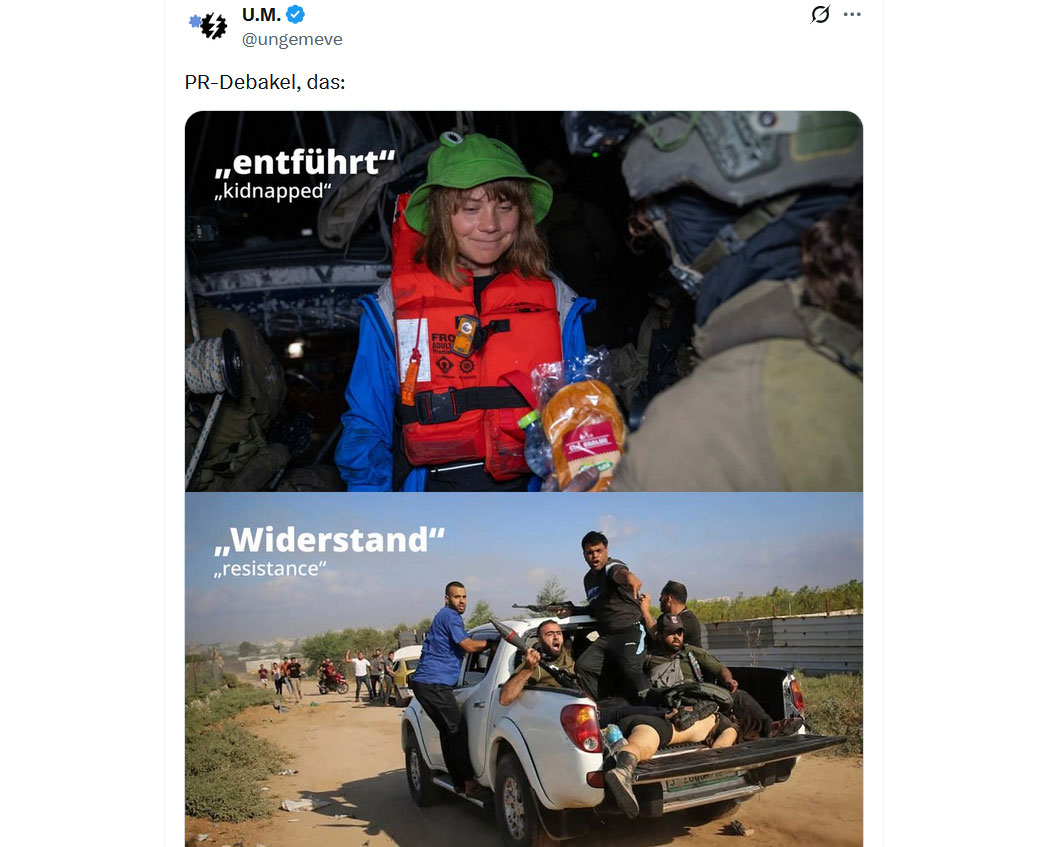This screenshot has height=847, width=1050.
Task: Open the U.M. profile avatar
Action: (209, 25)
